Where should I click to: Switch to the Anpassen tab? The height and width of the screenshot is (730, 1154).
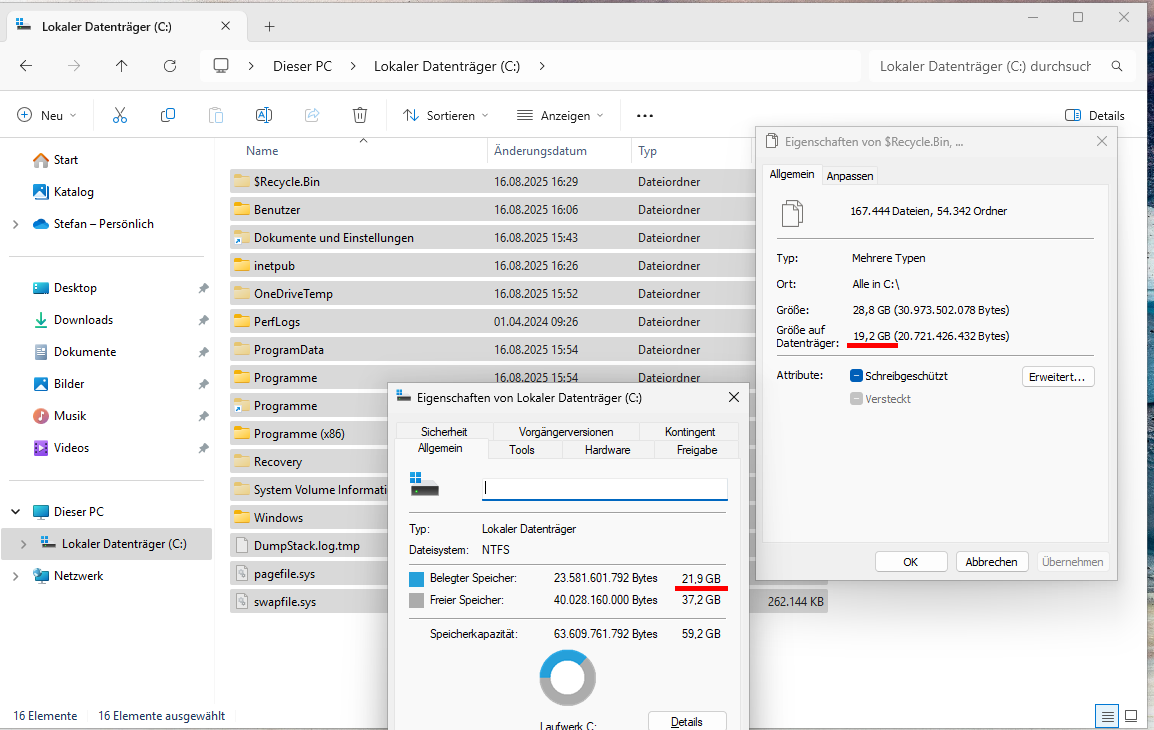[850, 176]
